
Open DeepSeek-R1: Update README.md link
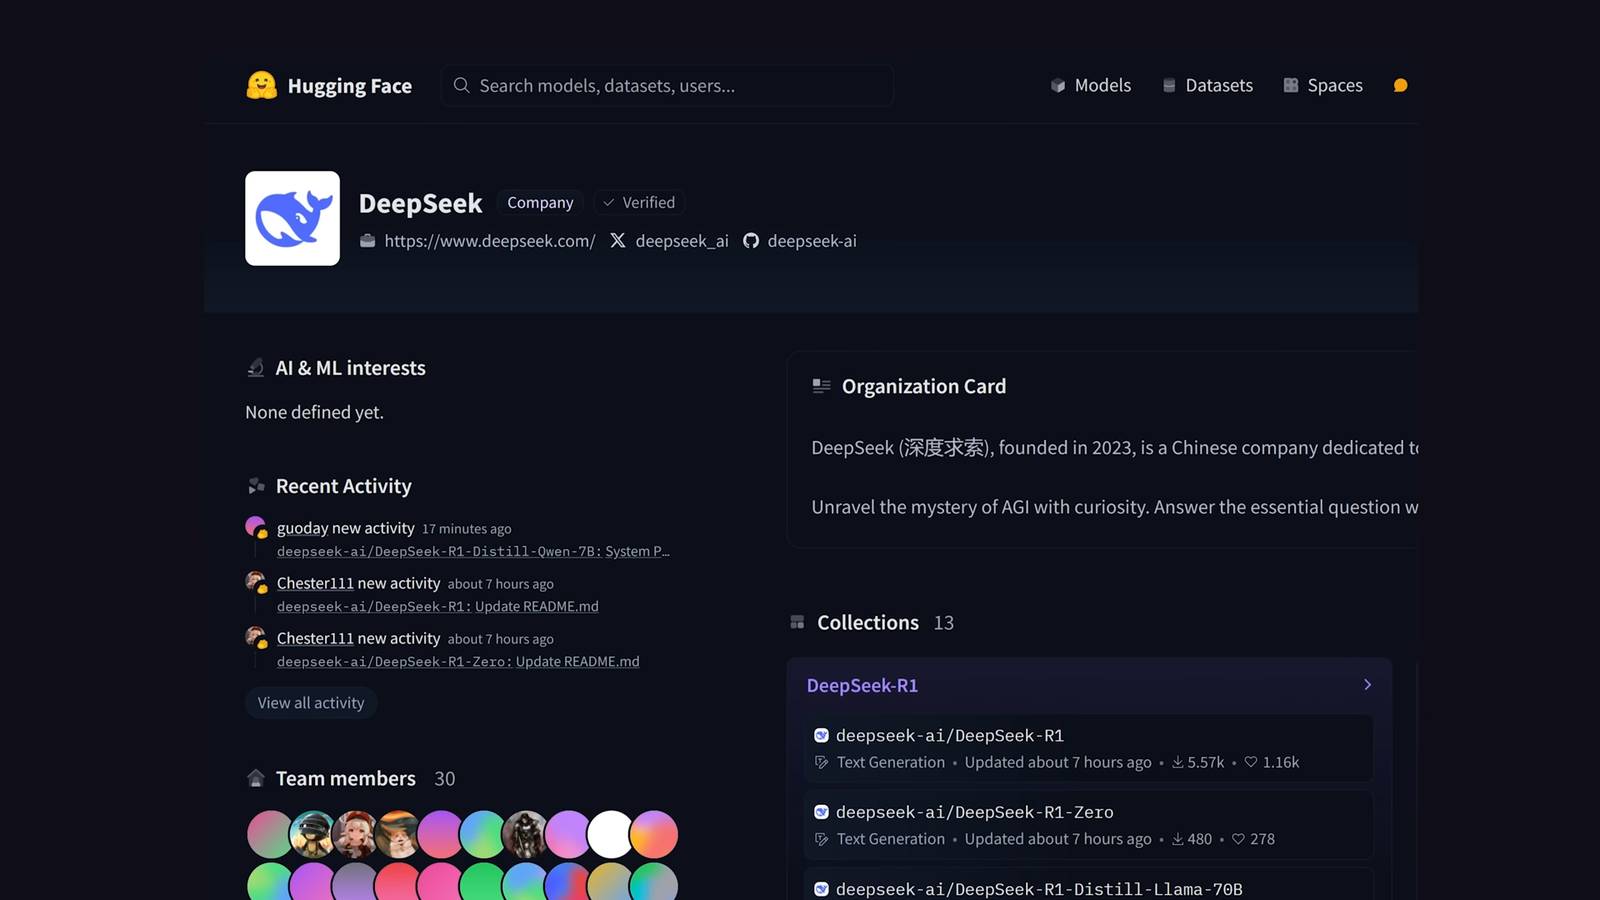click(x=438, y=606)
